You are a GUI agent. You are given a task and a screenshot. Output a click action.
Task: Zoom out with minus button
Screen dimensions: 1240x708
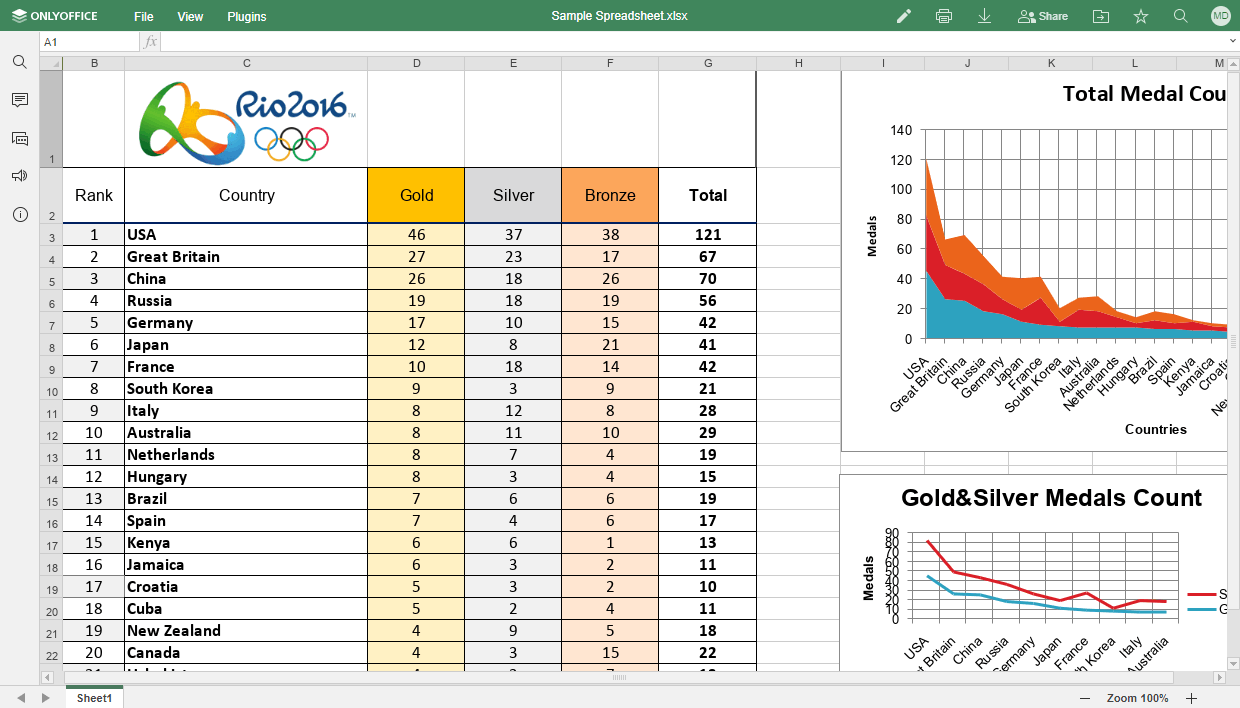[x=1085, y=698]
